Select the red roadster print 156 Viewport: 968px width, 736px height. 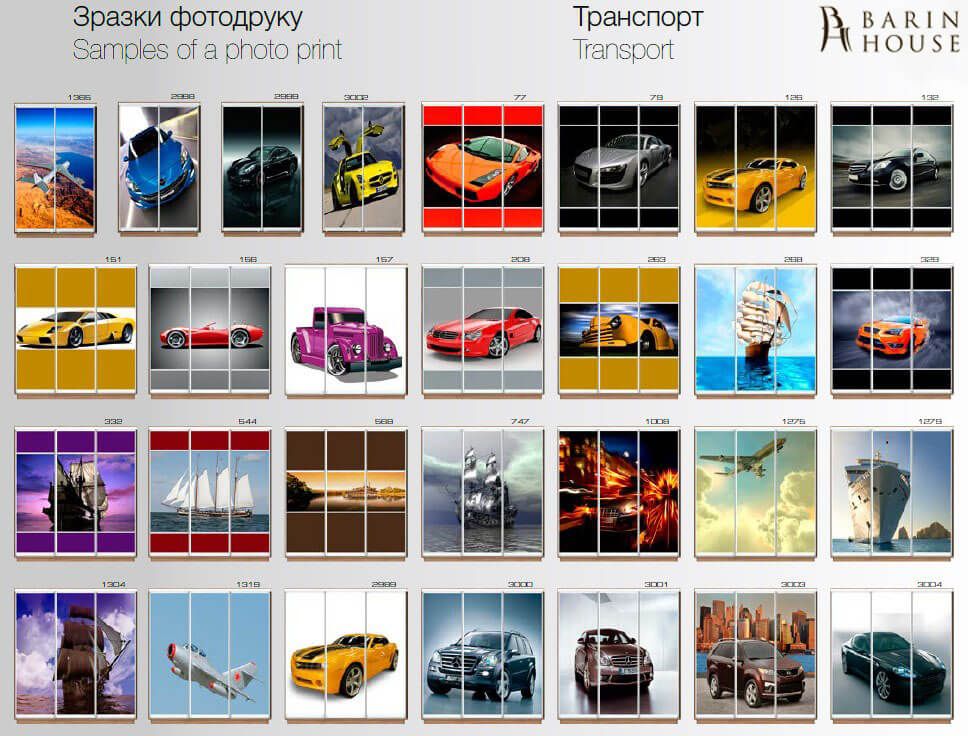209,332
